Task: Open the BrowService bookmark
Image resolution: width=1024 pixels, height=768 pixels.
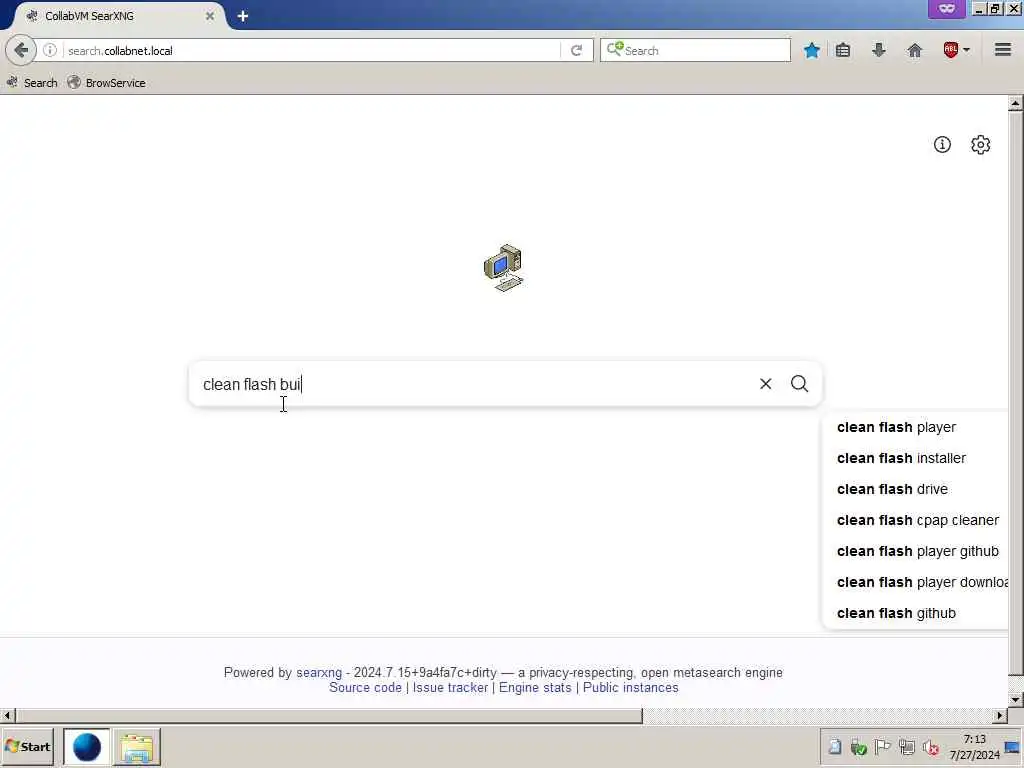Action: point(106,83)
